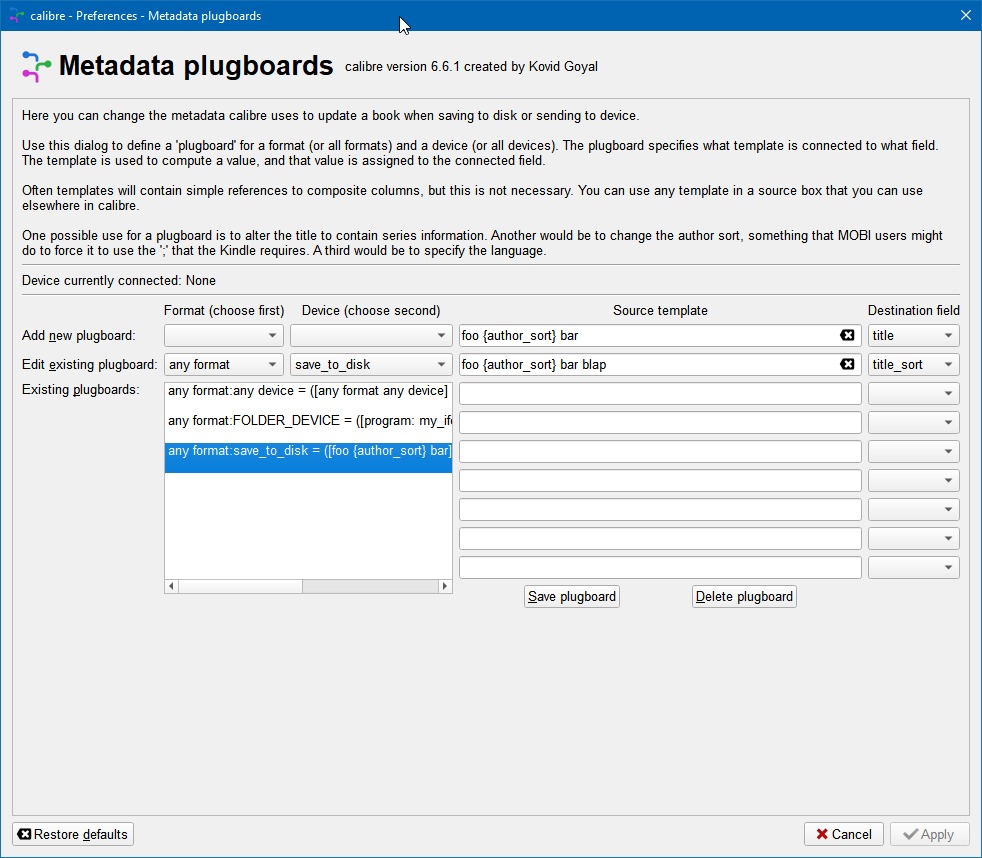Image resolution: width=982 pixels, height=858 pixels.
Task: Open the Add new plugboard Device dropdown
Action: coord(371,336)
